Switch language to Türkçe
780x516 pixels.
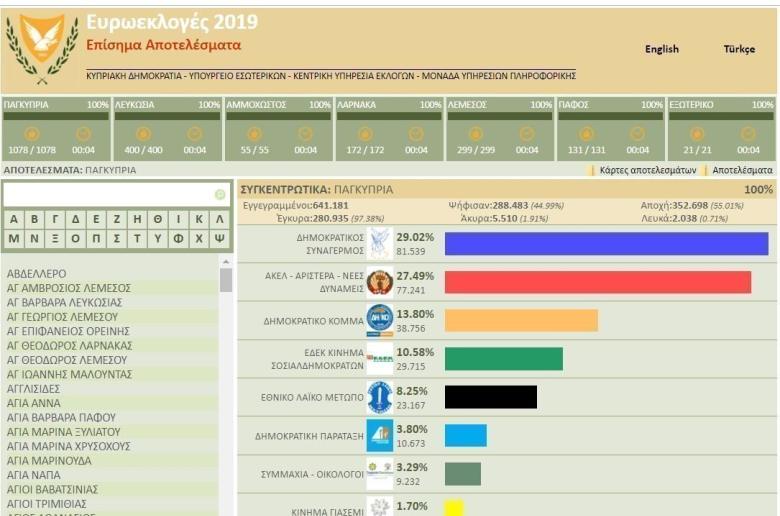pyautogui.click(x=739, y=49)
